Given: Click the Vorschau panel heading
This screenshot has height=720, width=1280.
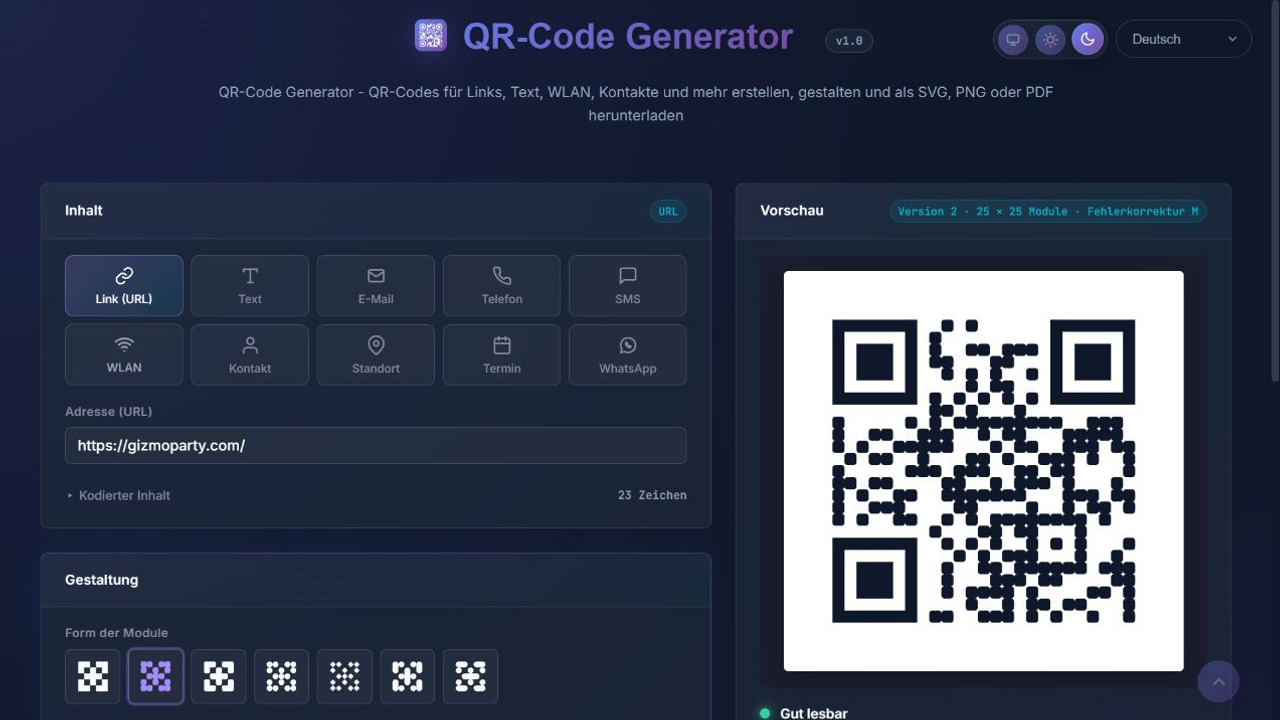Looking at the screenshot, I should click(792, 211).
